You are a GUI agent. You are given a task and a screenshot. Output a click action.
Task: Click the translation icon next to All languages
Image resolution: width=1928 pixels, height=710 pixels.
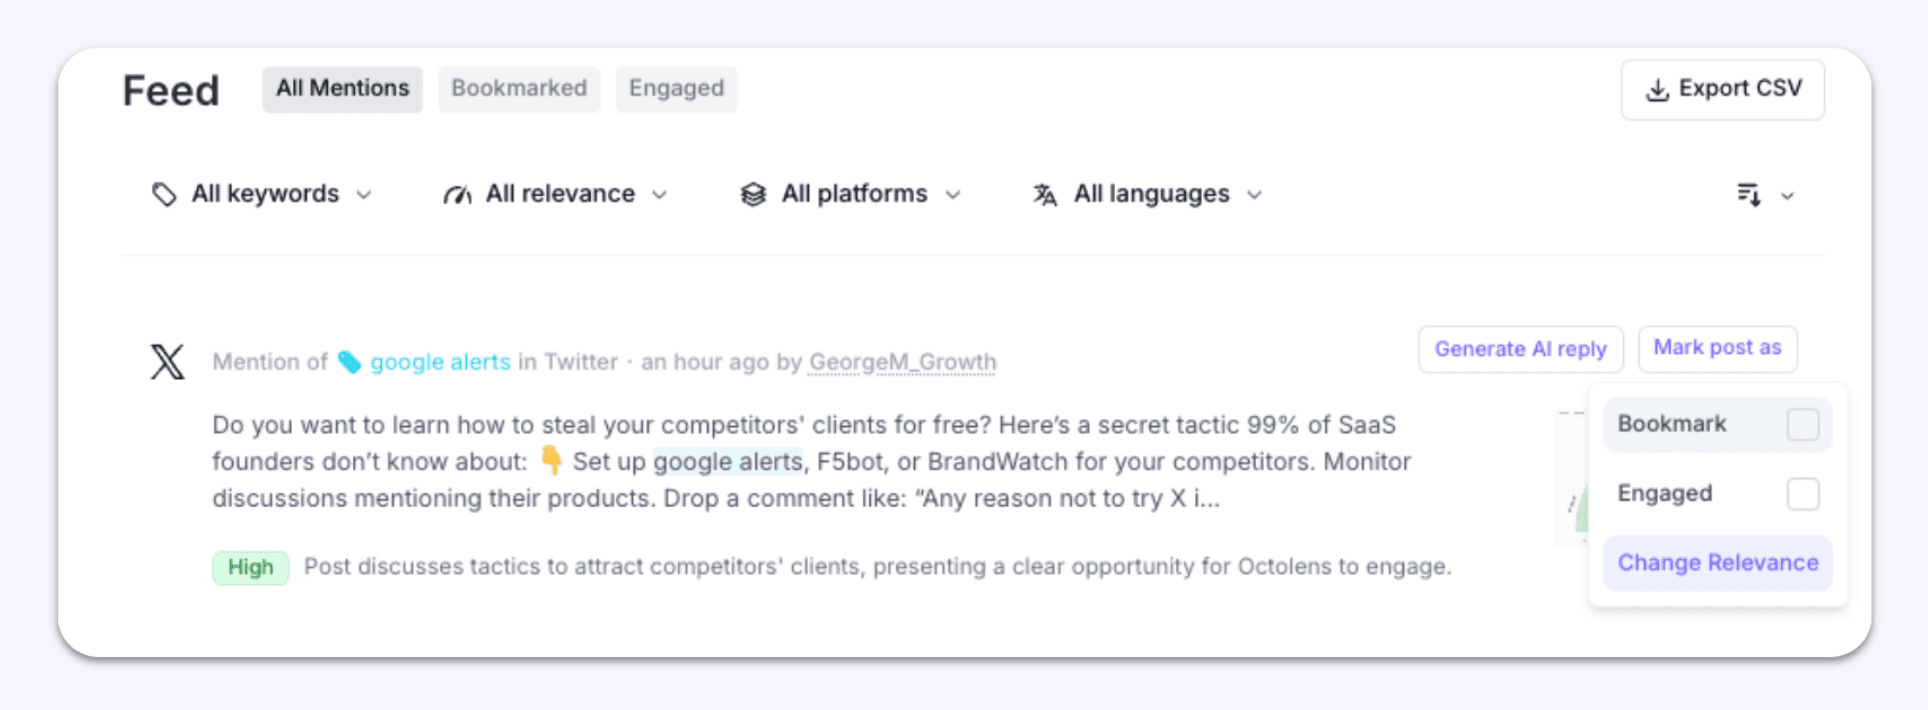pyautogui.click(x=1043, y=194)
